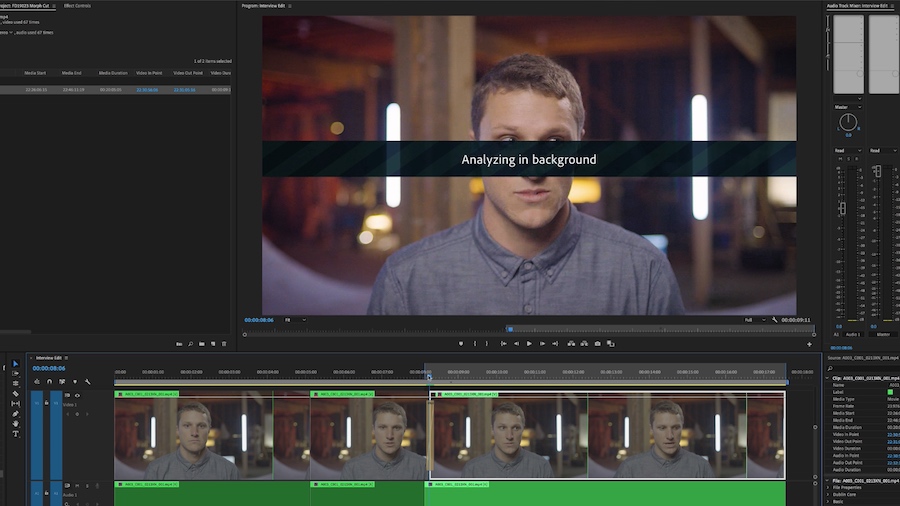900x506 pixels.
Task: Select the Type tool
Action: [15, 434]
